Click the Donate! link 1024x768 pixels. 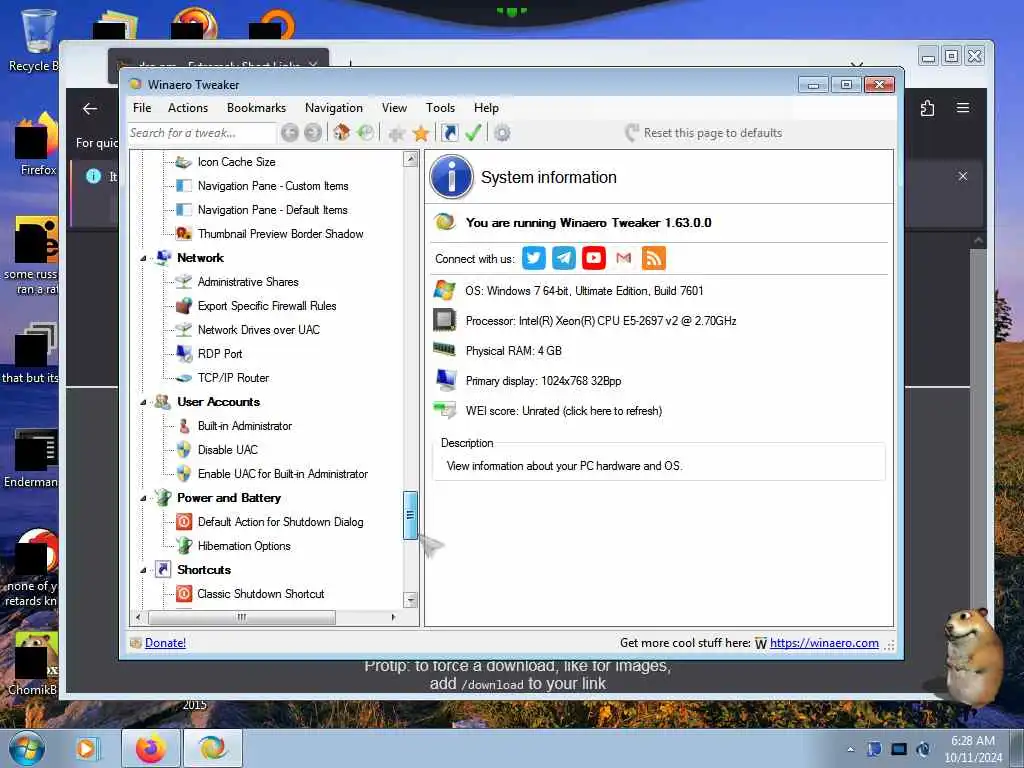165,643
